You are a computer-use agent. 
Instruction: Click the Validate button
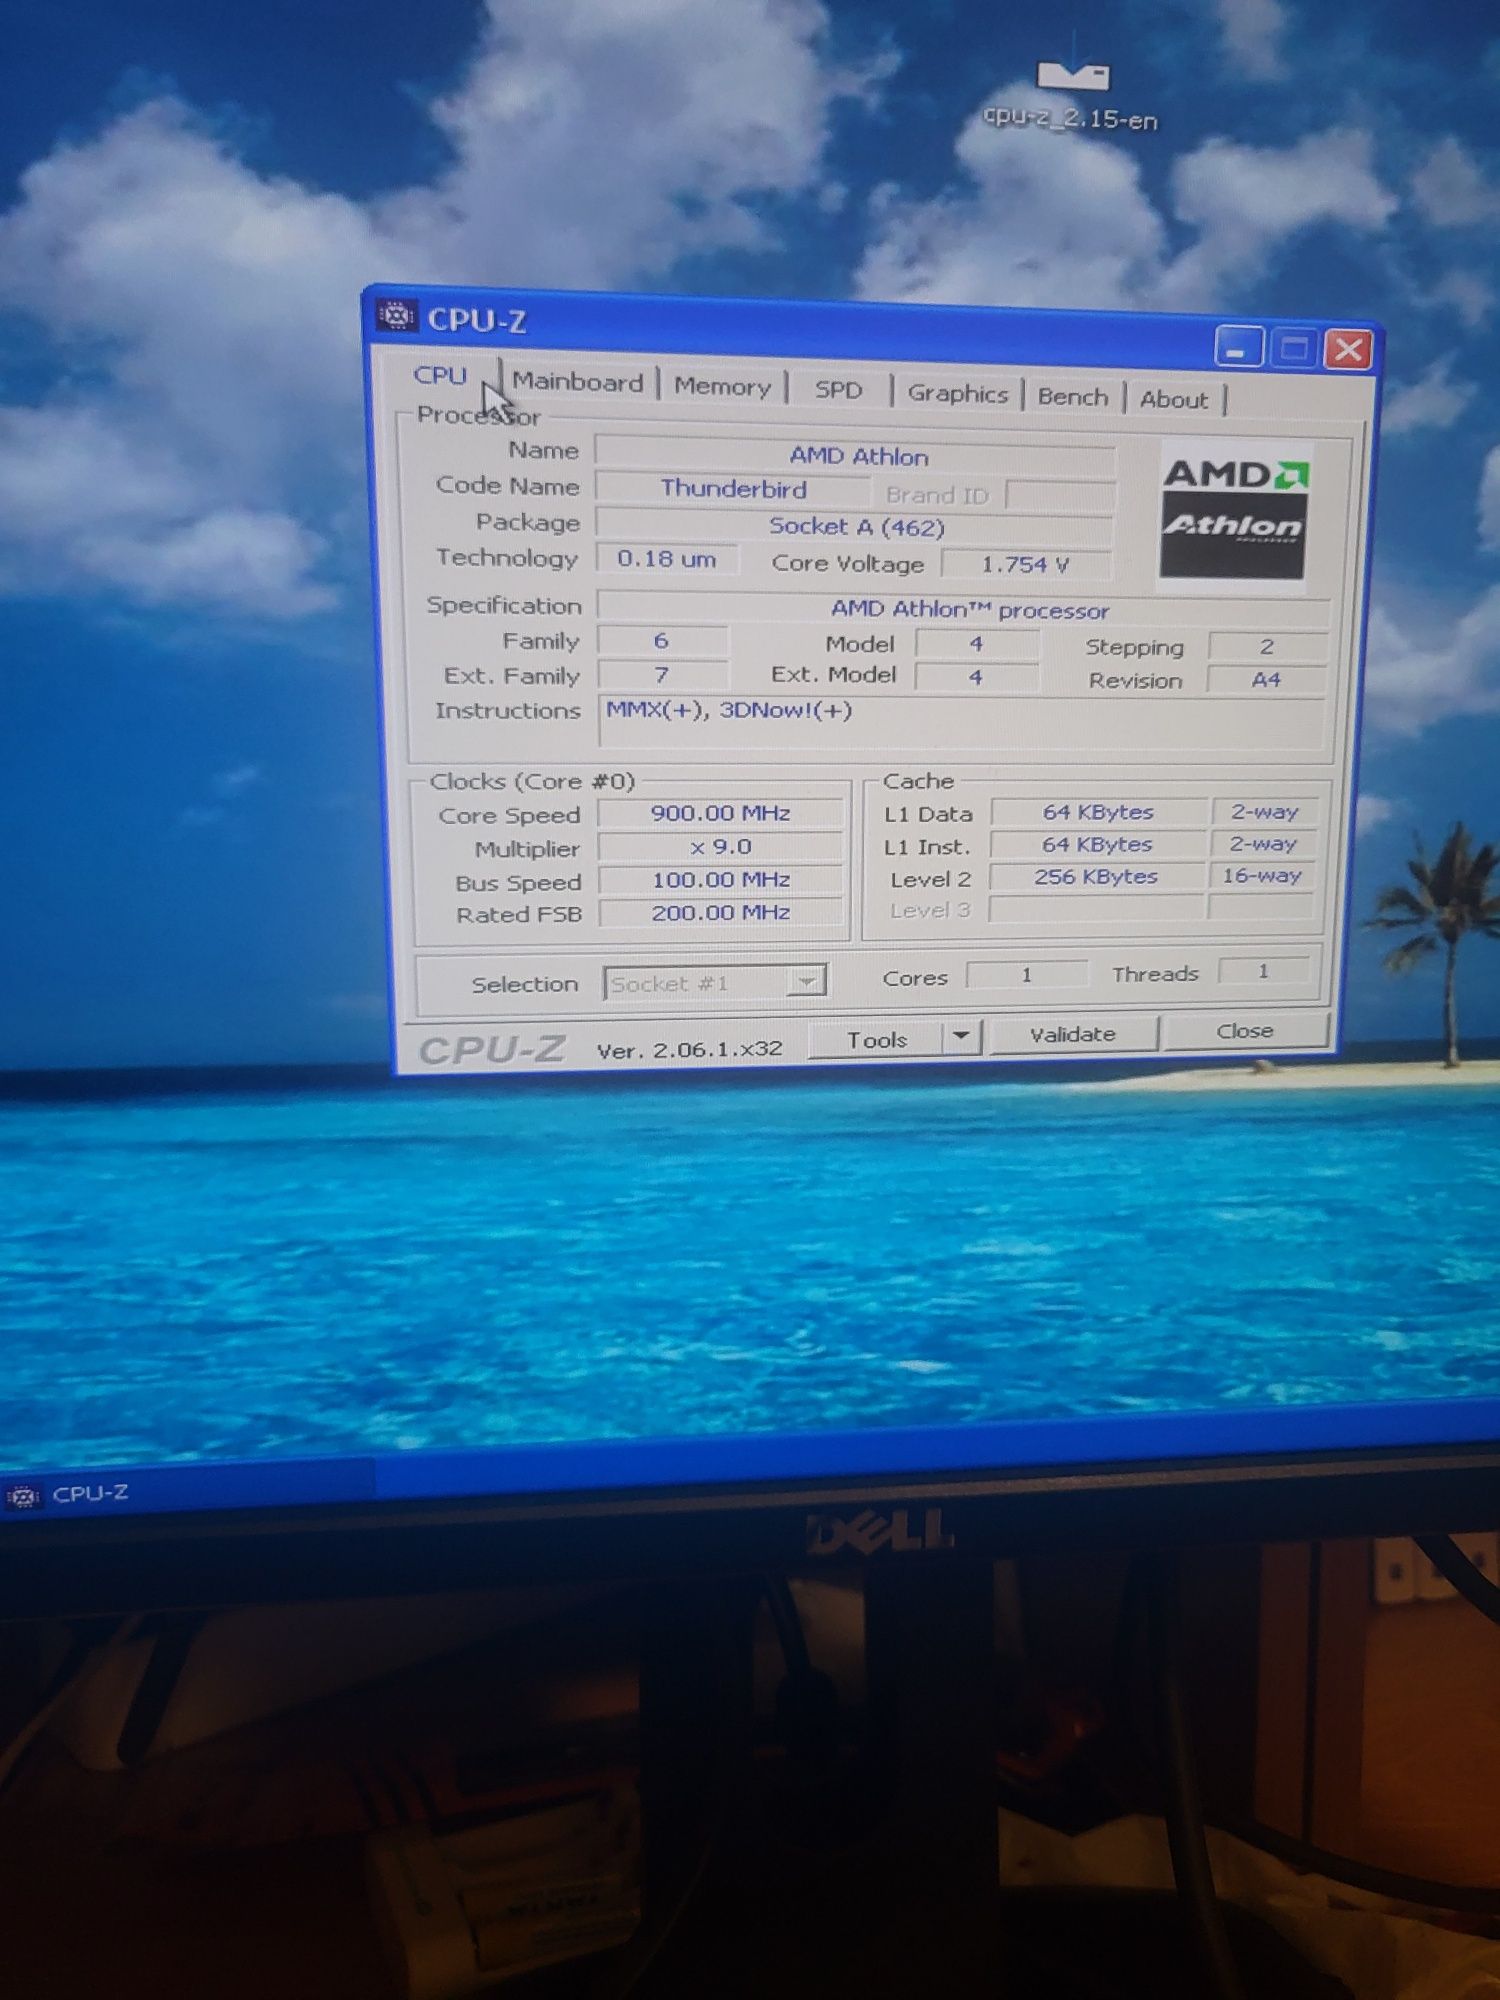(1073, 1034)
